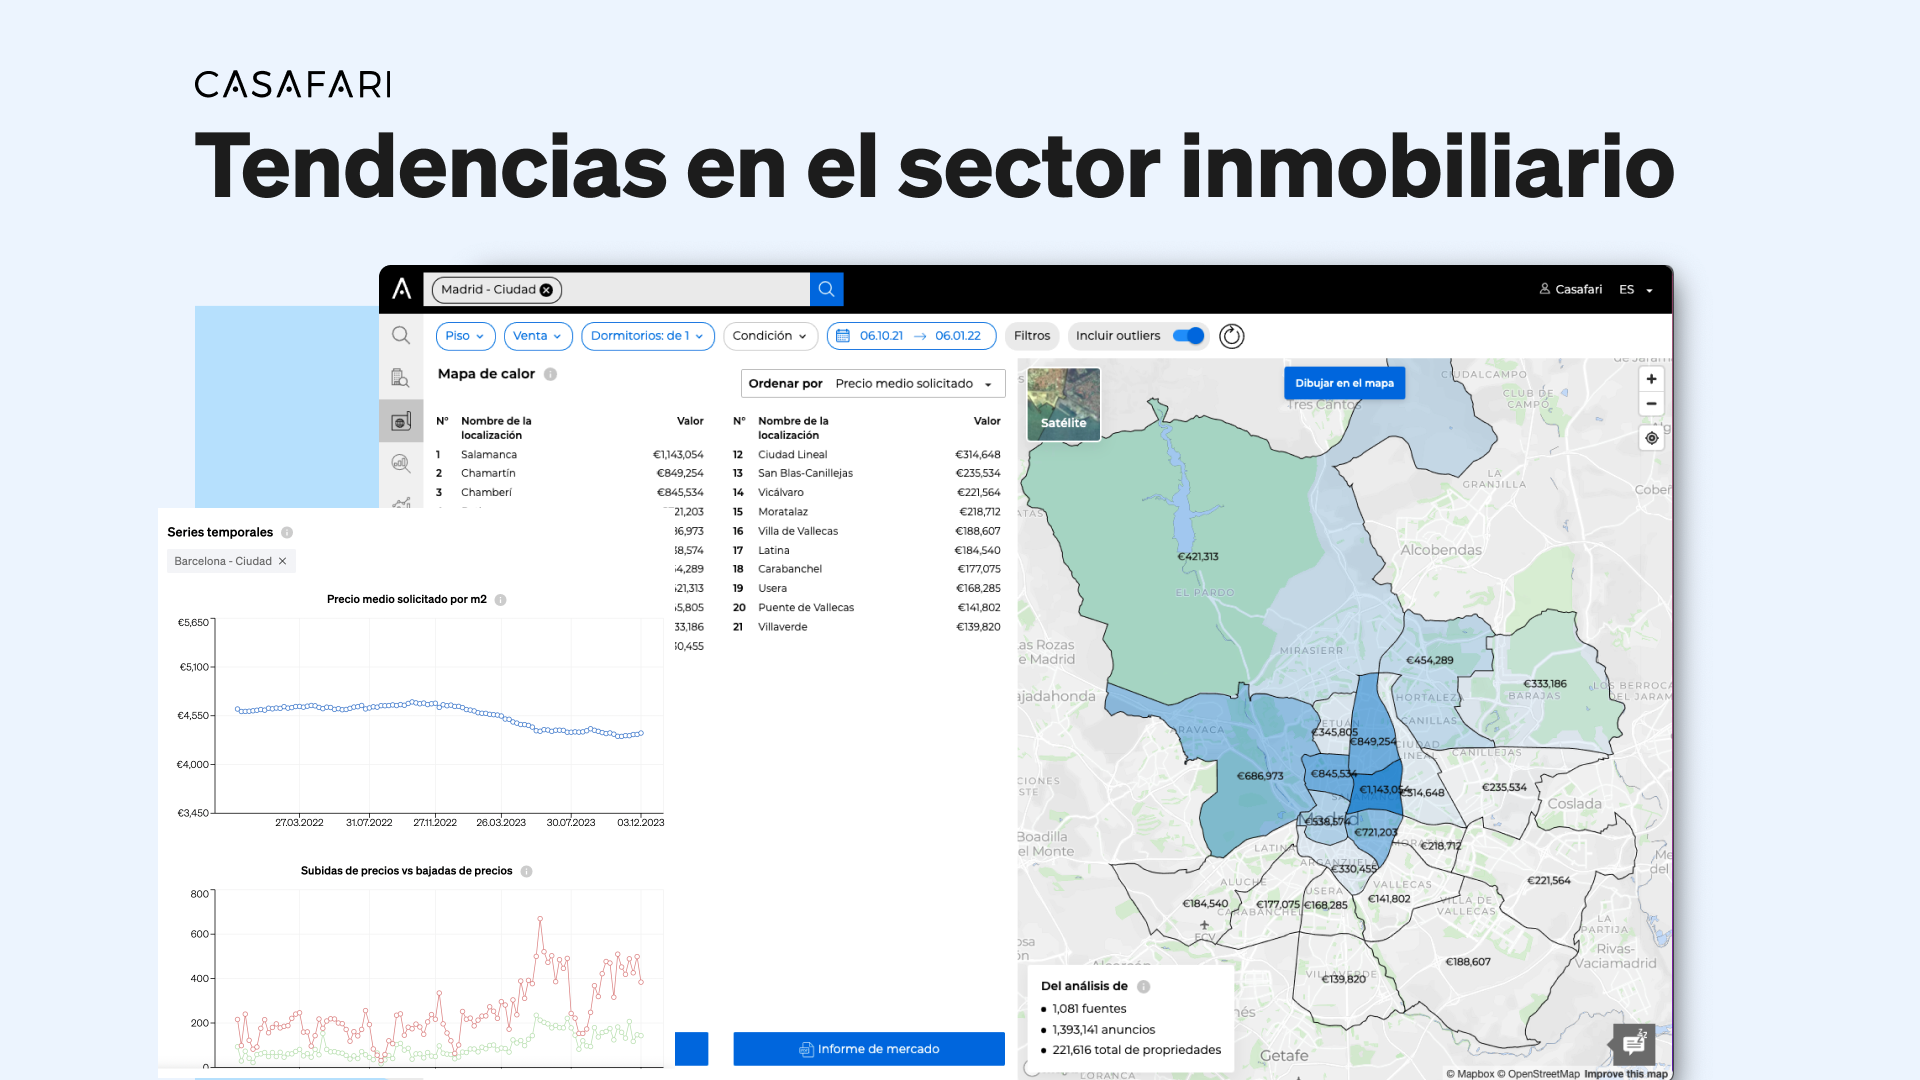Click the locate me map icon

(1652, 438)
